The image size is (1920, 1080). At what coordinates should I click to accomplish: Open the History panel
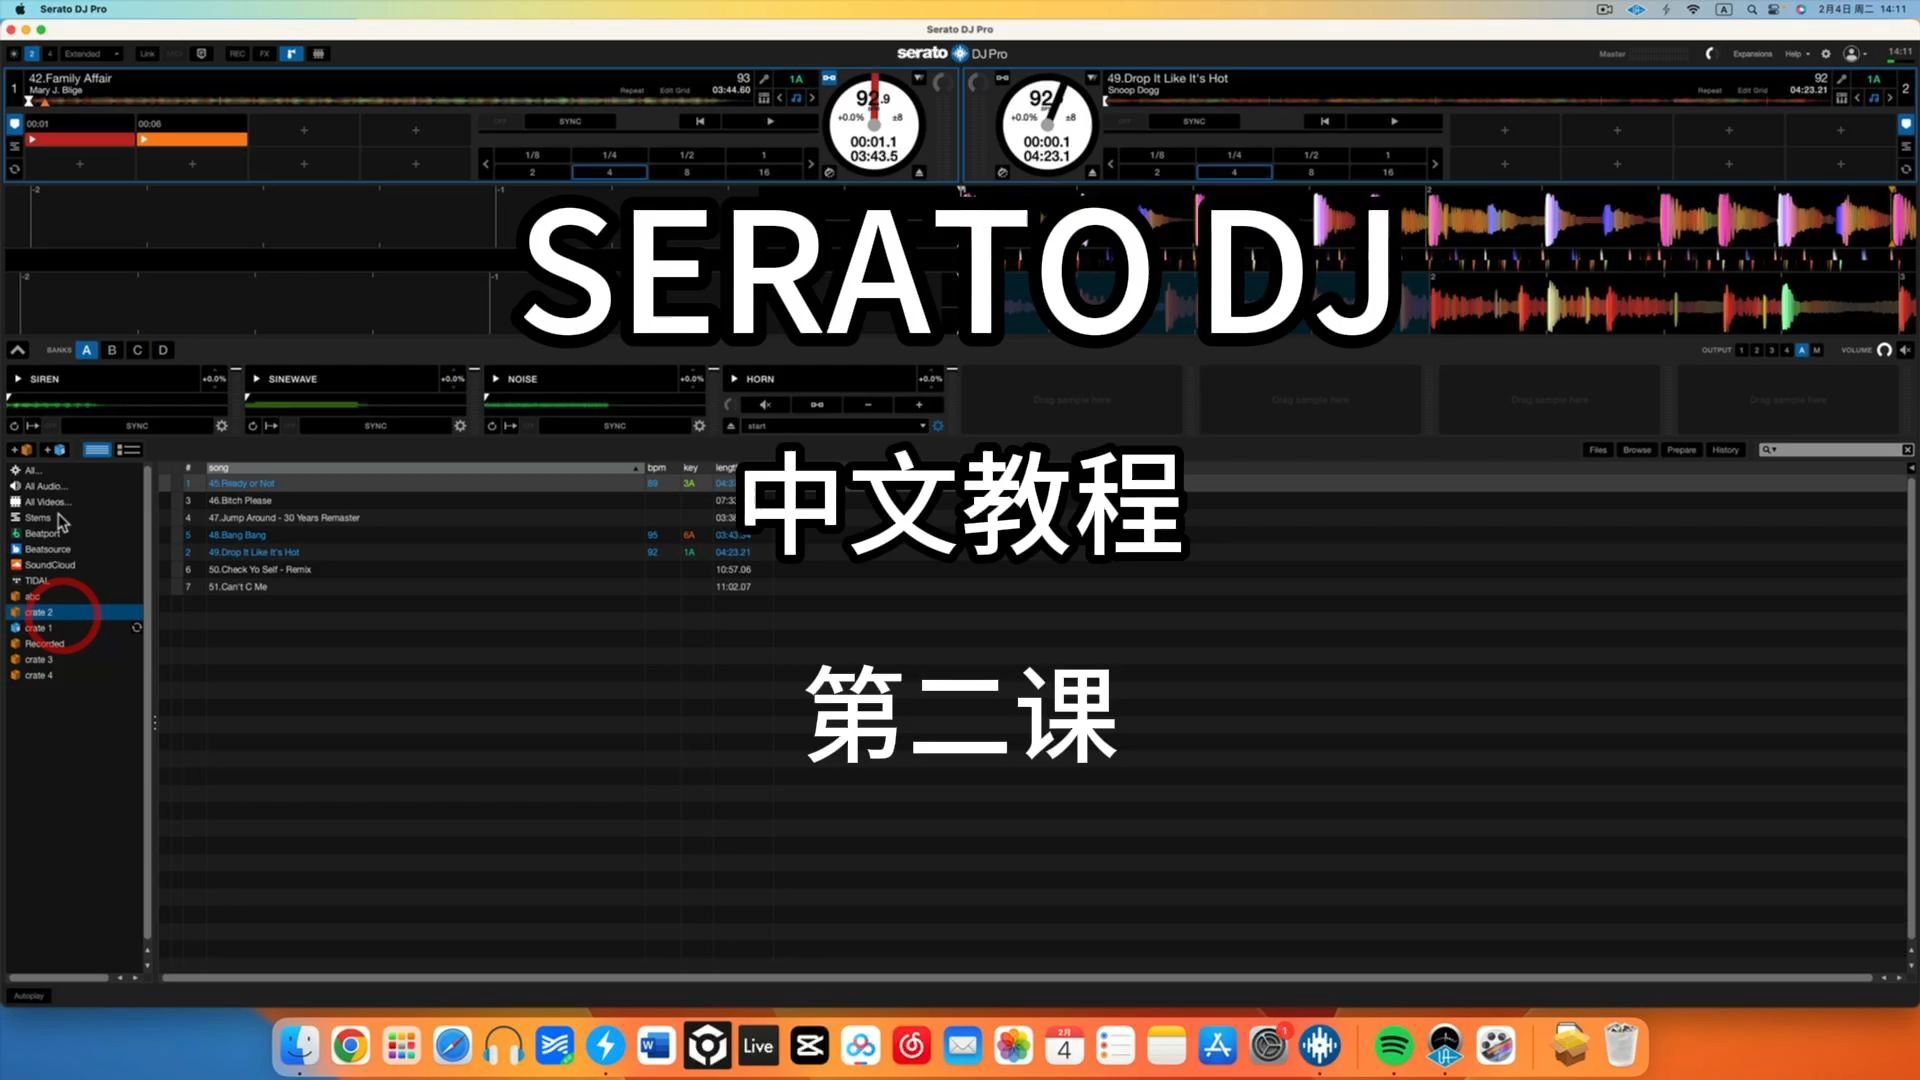pyautogui.click(x=1726, y=449)
